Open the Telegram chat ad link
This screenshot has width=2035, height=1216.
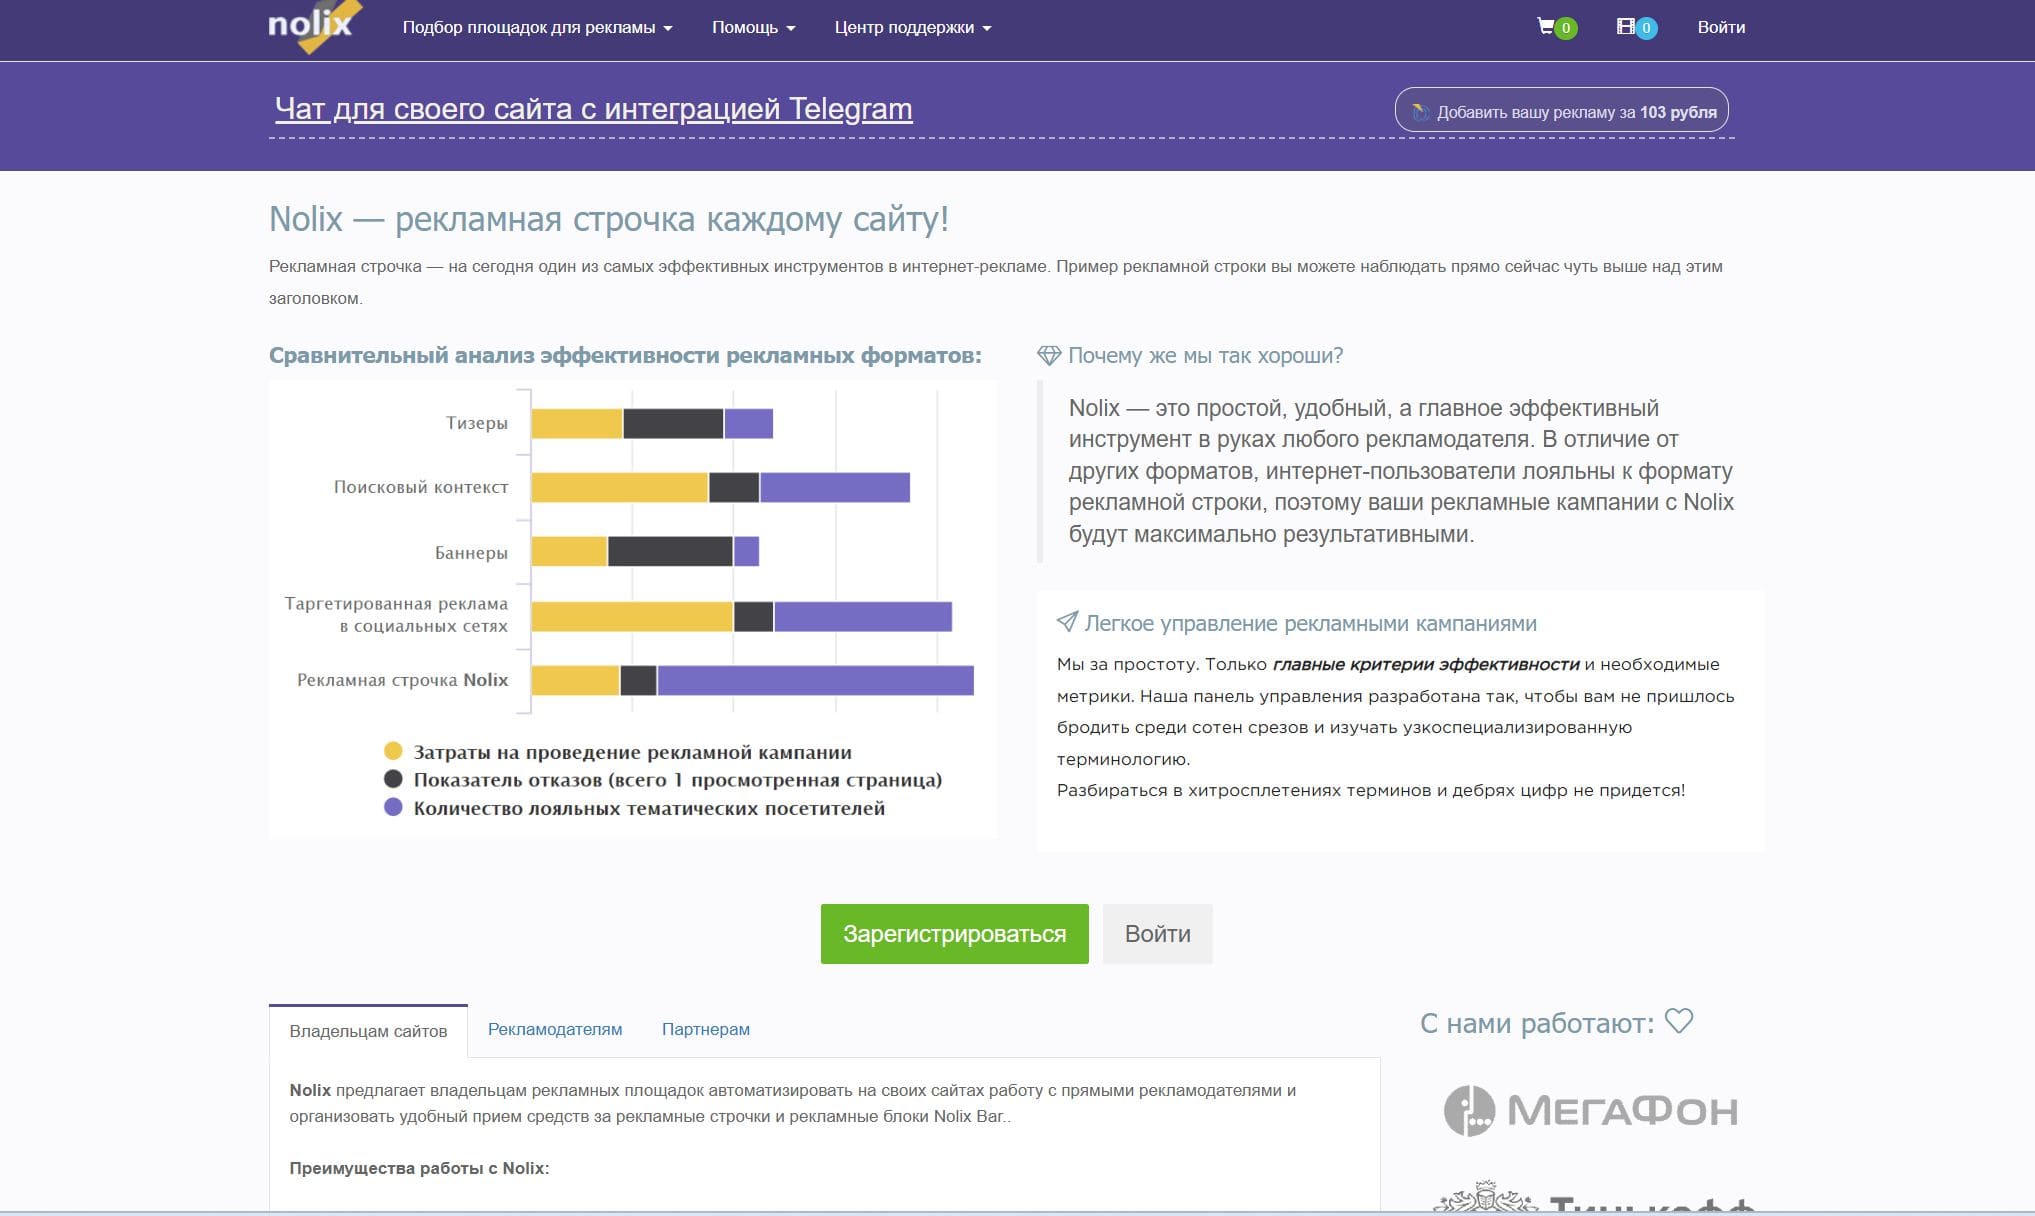tap(593, 109)
